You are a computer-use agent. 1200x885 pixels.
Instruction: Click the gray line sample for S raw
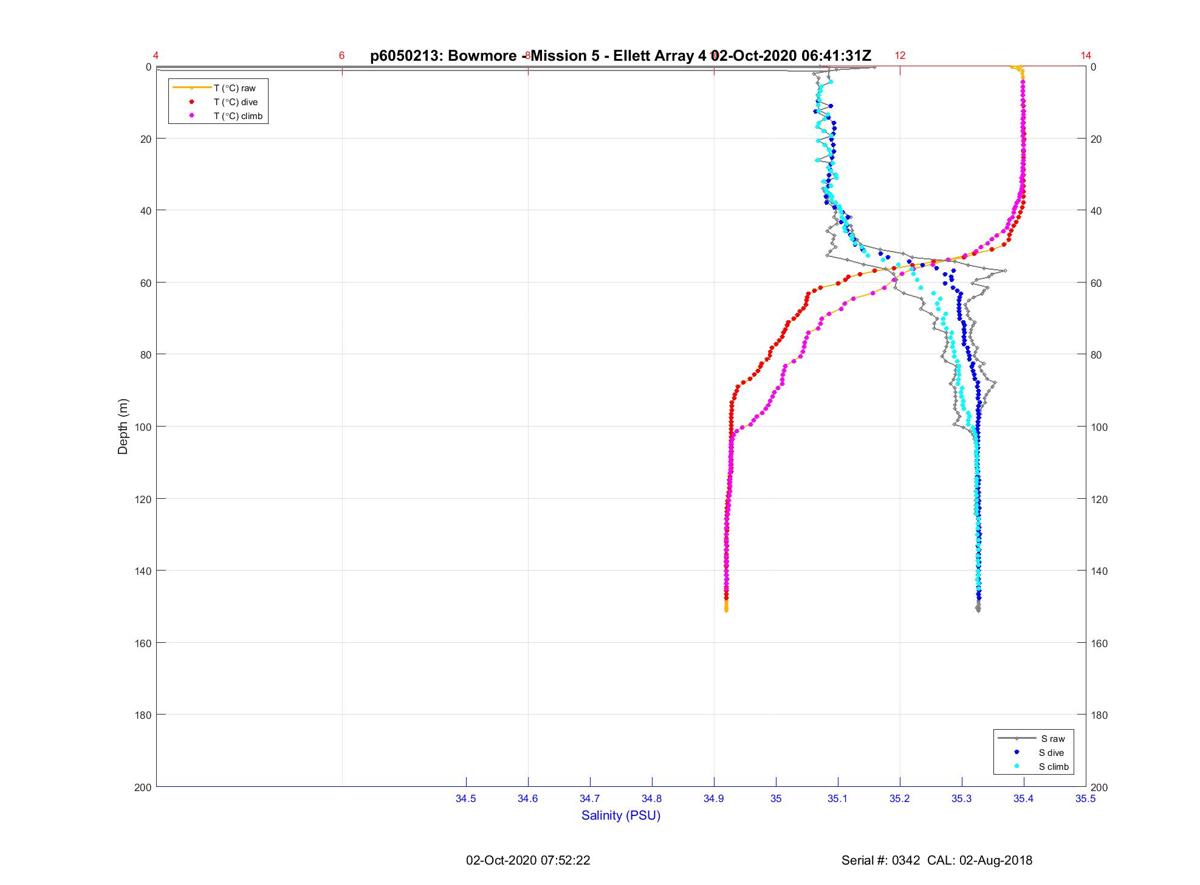[1017, 738]
